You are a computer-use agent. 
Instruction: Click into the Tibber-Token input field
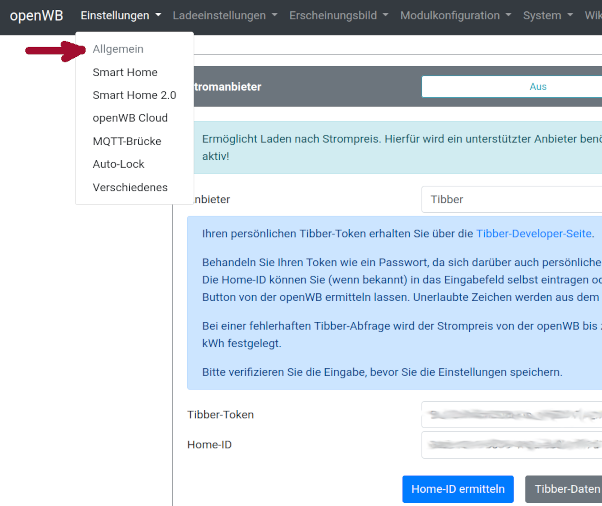[x=512, y=414]
